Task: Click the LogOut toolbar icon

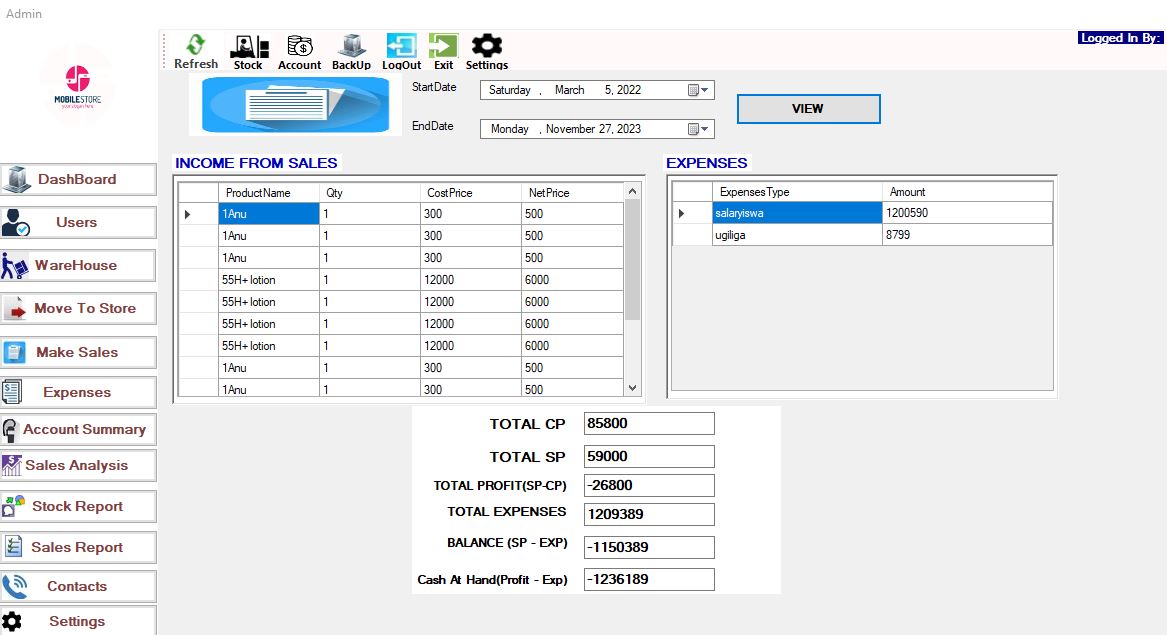Action: 401,52
